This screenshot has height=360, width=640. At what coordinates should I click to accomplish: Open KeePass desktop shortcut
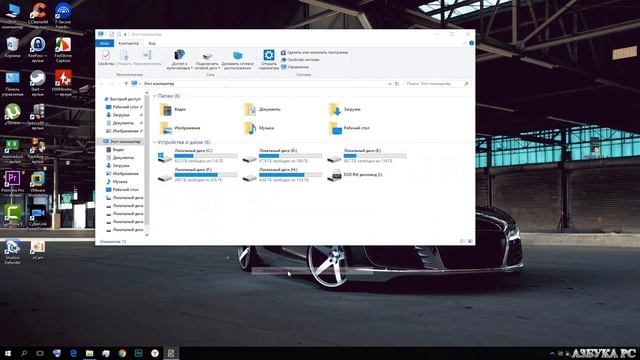click(x=38, y=49)
